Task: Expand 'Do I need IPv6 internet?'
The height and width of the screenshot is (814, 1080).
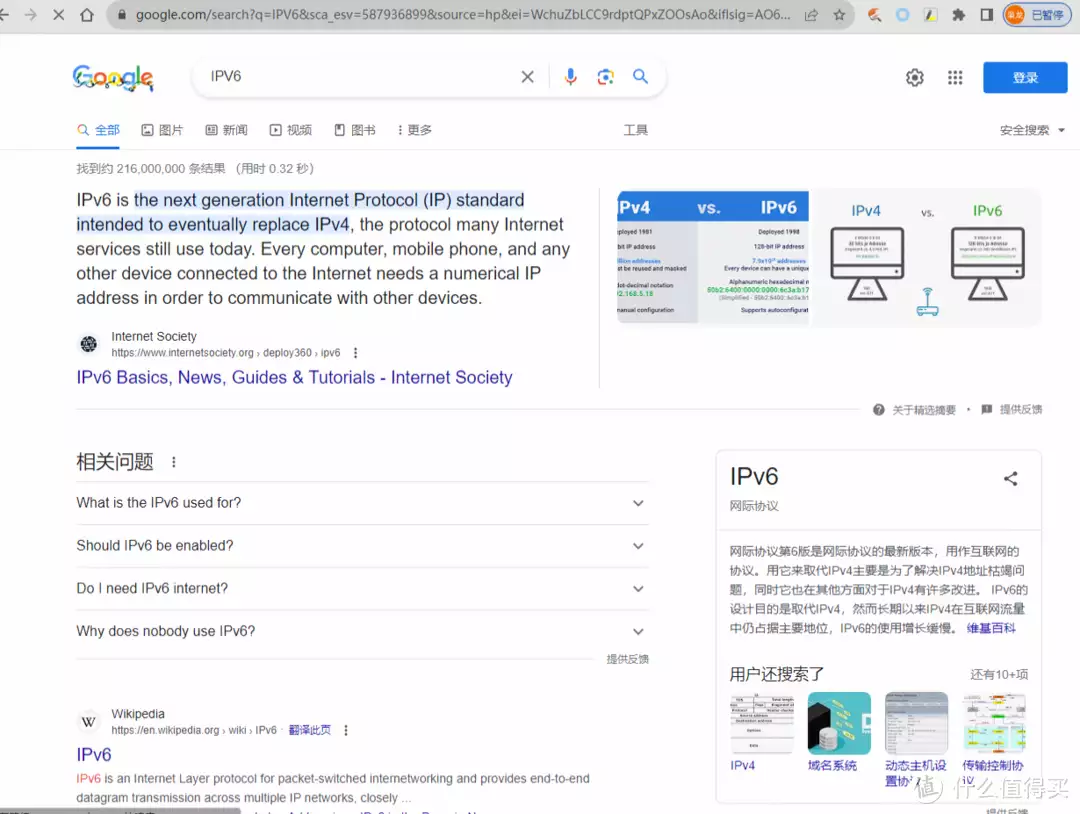Action: pos(362,589)
